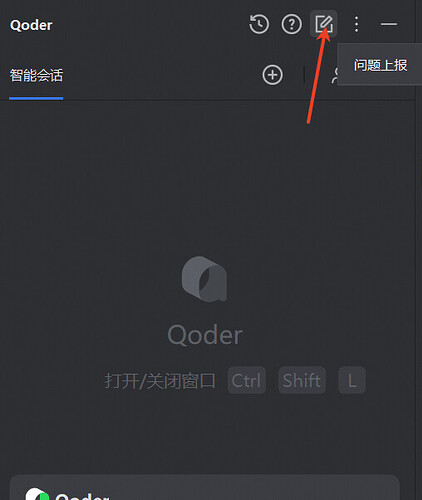Viewport: 422px width, 500px height.
Task: Click the 问题上报 tooltip label
Action: [380, 65]
